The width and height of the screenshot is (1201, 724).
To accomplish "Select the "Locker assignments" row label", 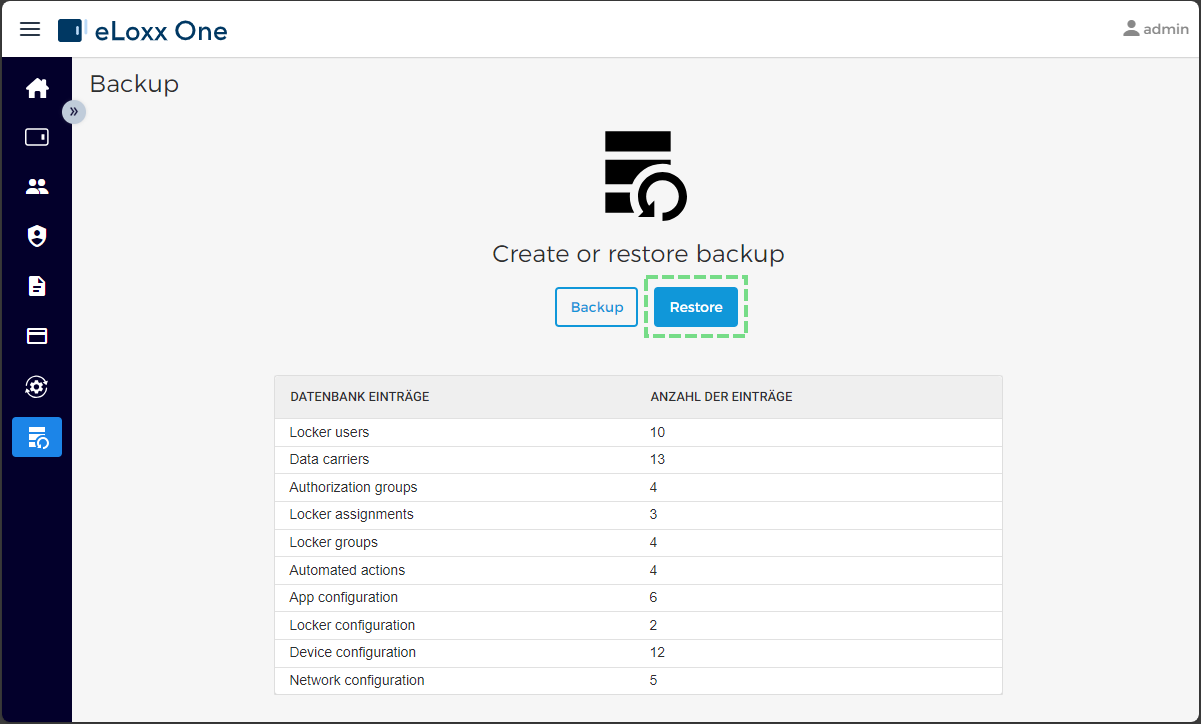I will (351, 514).
